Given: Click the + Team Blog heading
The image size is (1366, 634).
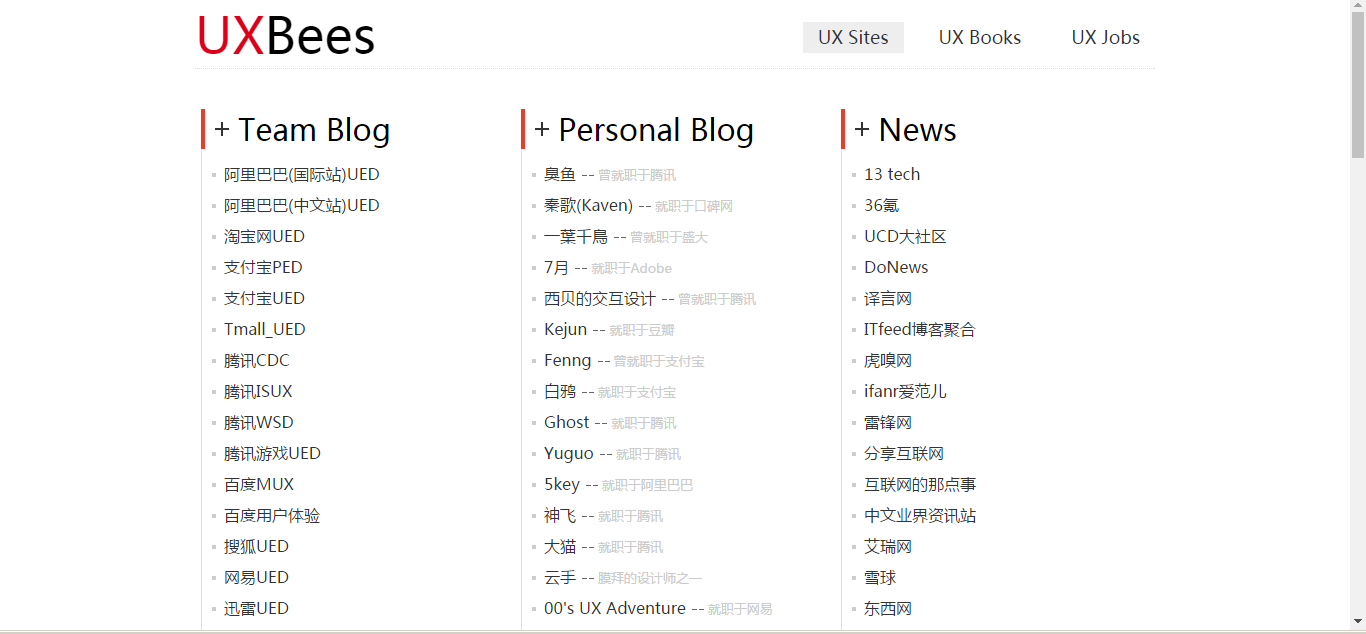Looking at the screenshot, I should click(302, 130).
